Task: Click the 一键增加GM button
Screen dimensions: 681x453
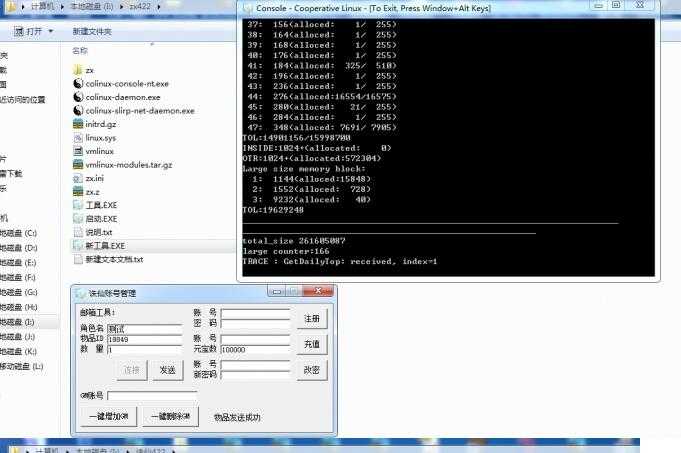Action: (x=110, y=416)
